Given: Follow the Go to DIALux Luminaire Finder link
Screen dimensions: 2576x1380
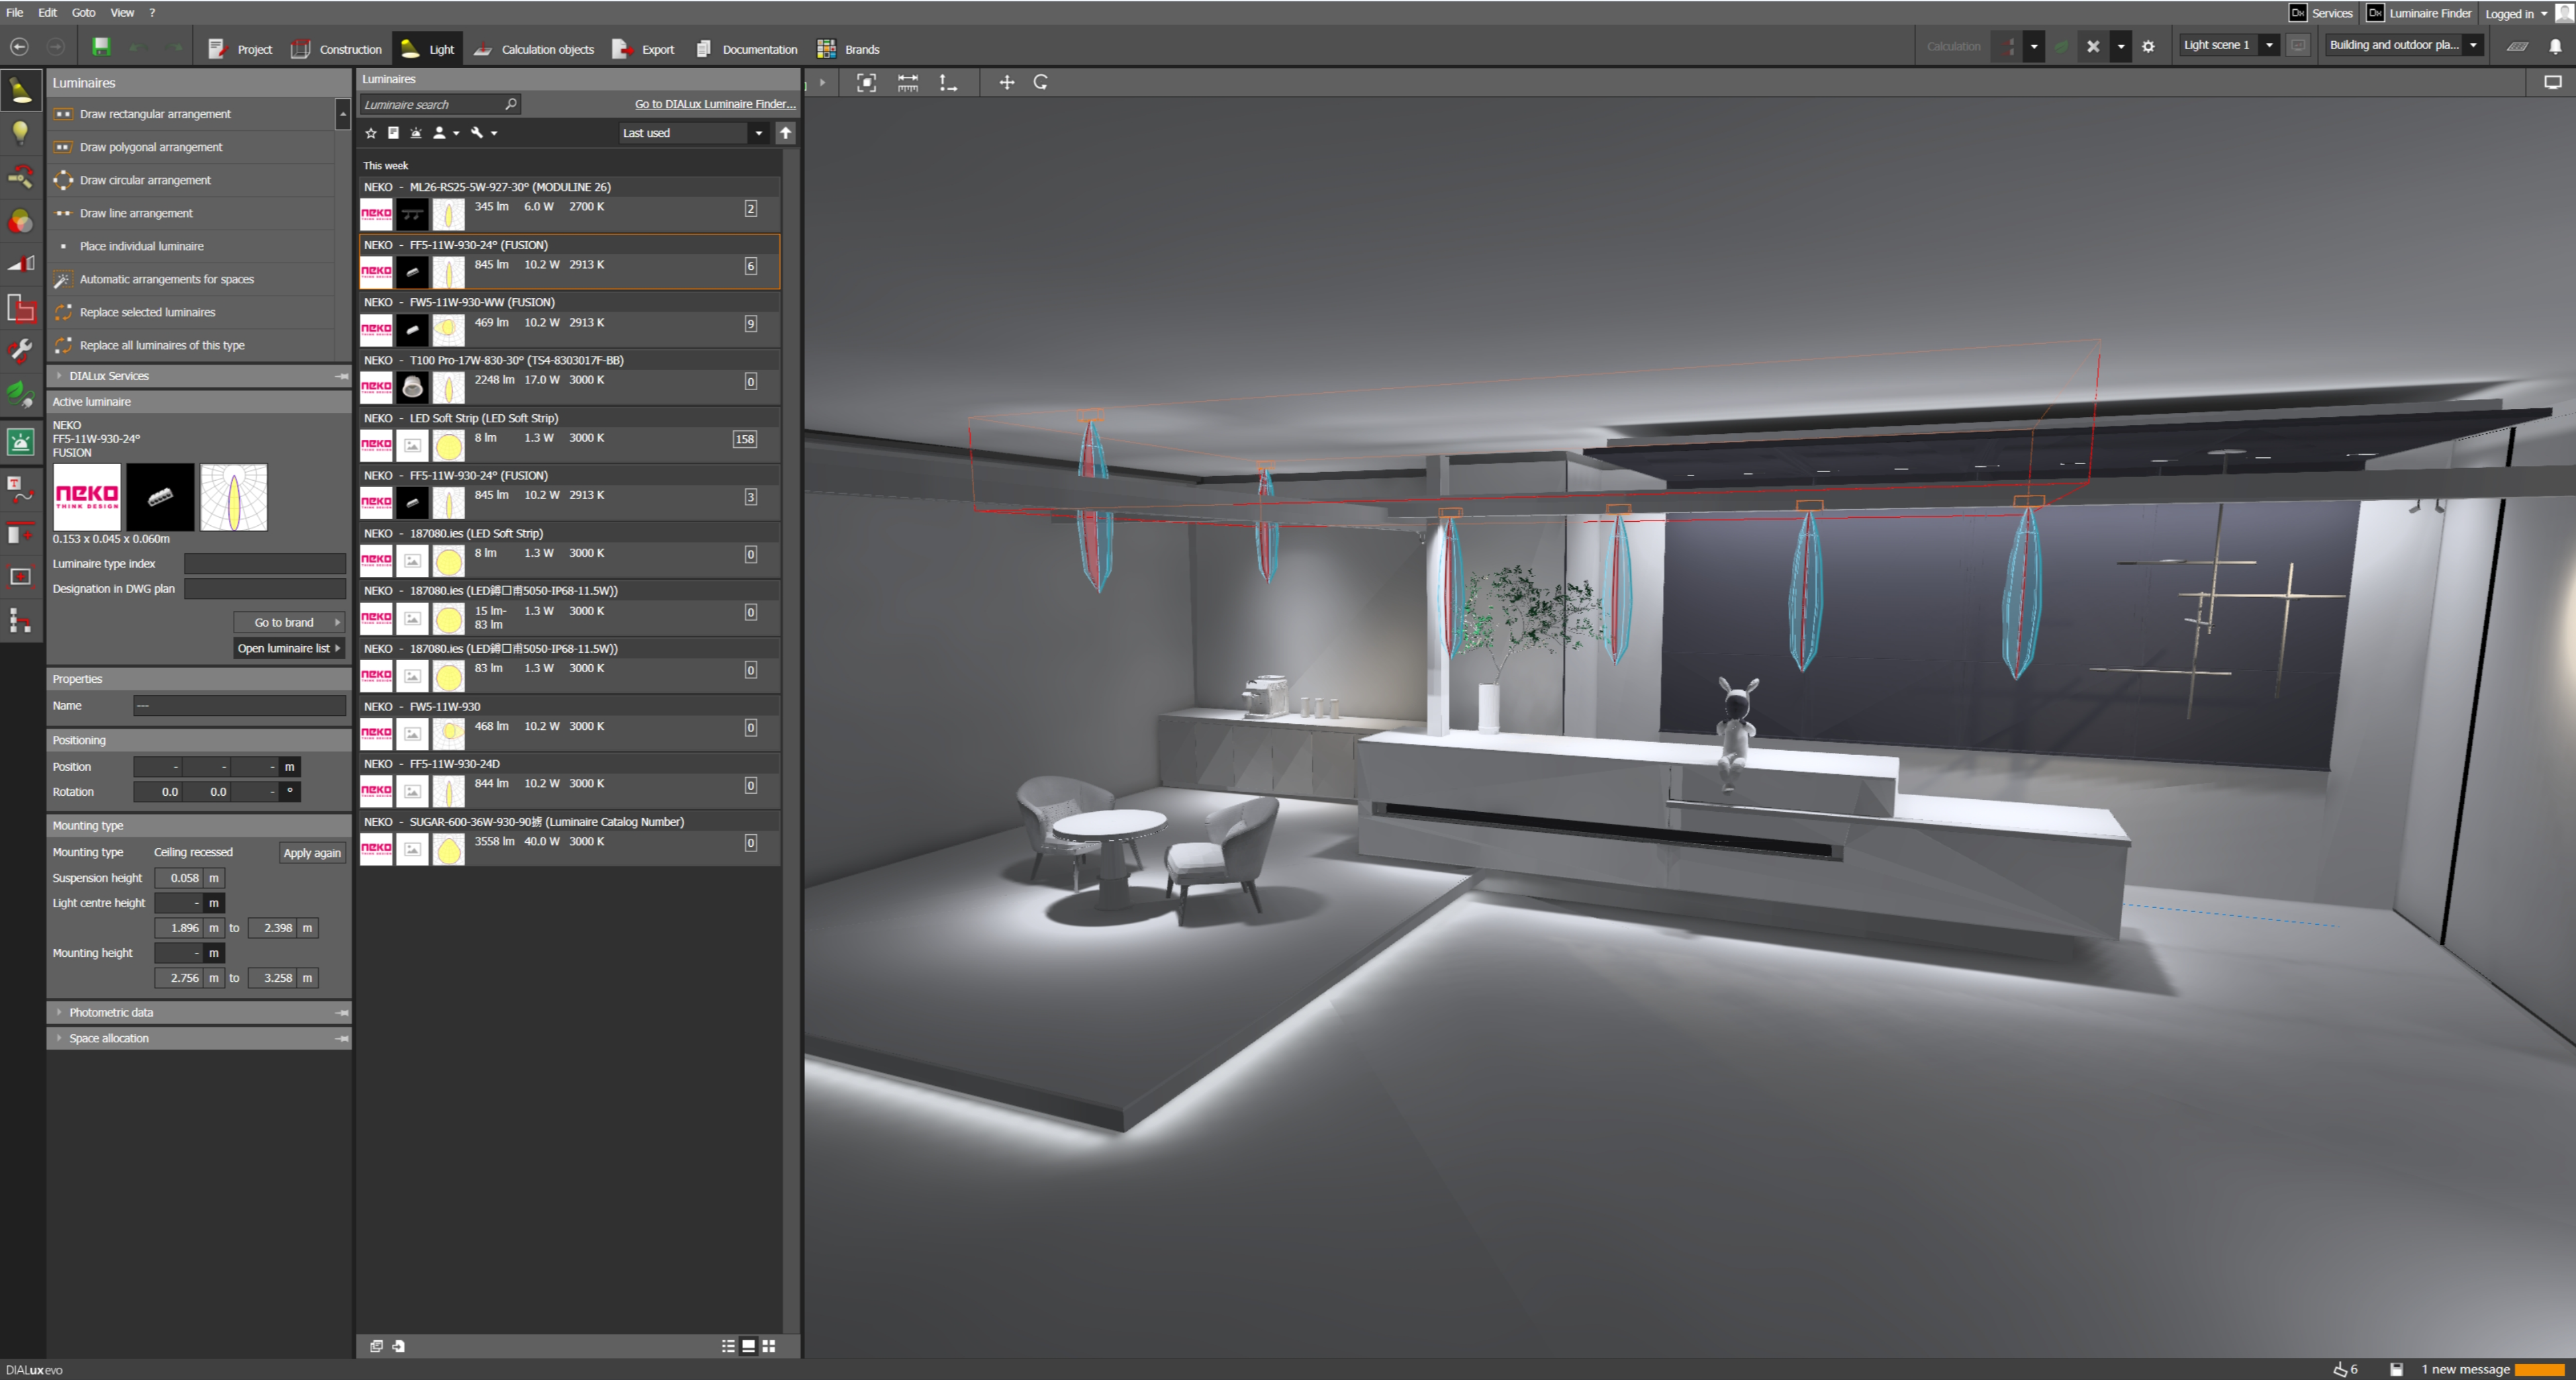Looking at the screenshot, I should click(x=714, y=104).
